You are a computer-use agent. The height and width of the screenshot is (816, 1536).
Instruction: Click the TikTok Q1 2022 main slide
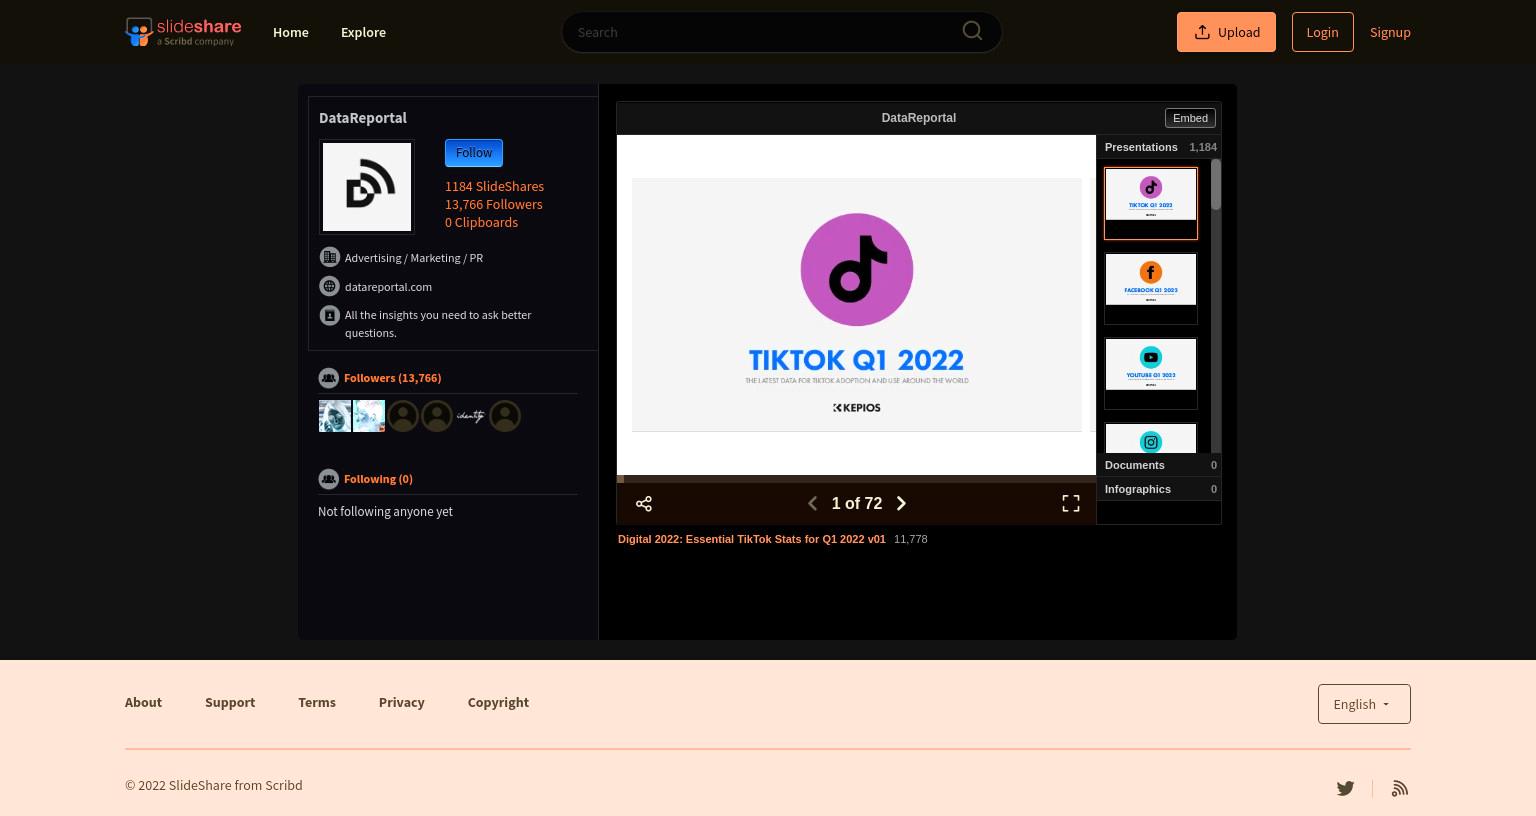click(856, 305)
